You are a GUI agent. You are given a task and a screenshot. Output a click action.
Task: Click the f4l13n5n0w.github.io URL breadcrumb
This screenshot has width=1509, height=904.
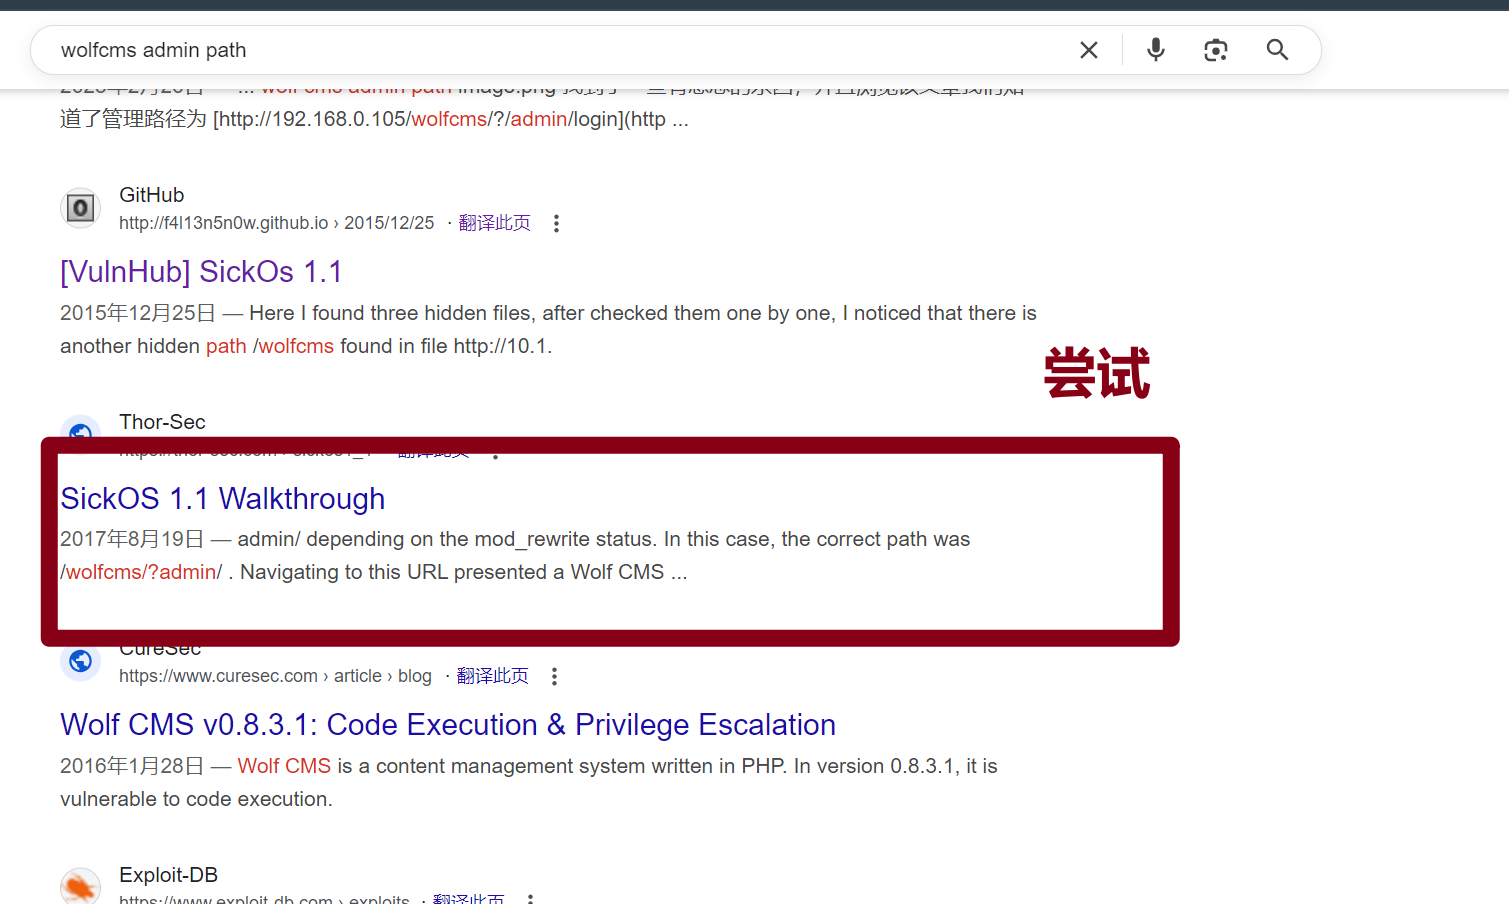coord(223,223)
